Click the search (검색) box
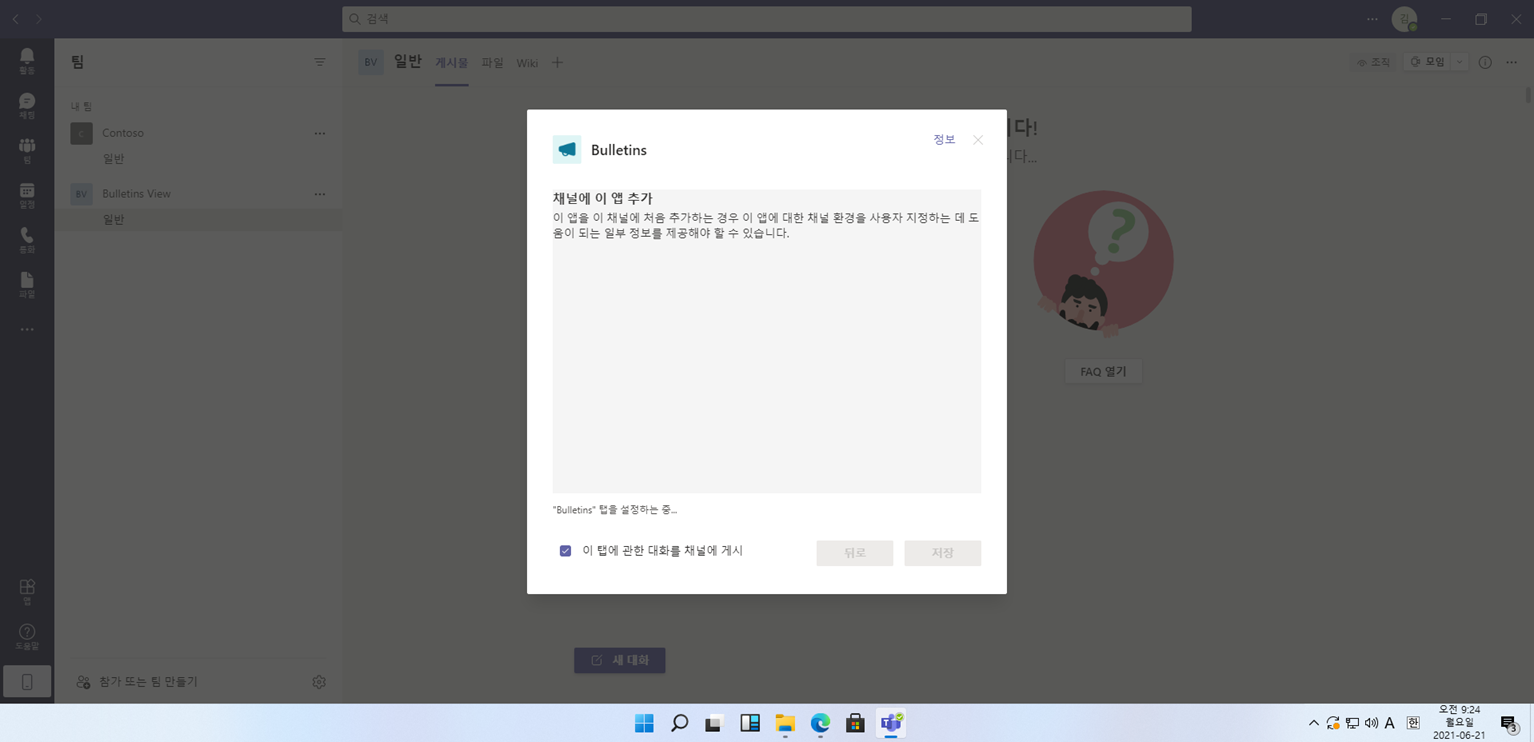1534x742 pixels. tap(767, 19)
